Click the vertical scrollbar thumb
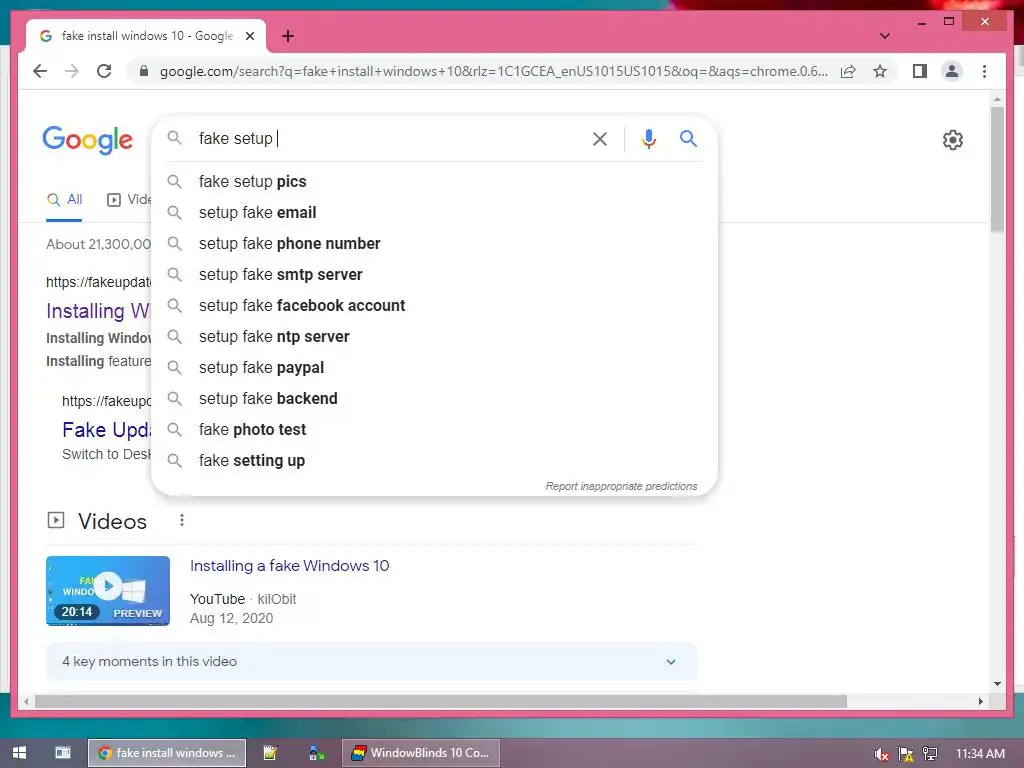This screenshot has width=1024, height=768. coord(997,168)
